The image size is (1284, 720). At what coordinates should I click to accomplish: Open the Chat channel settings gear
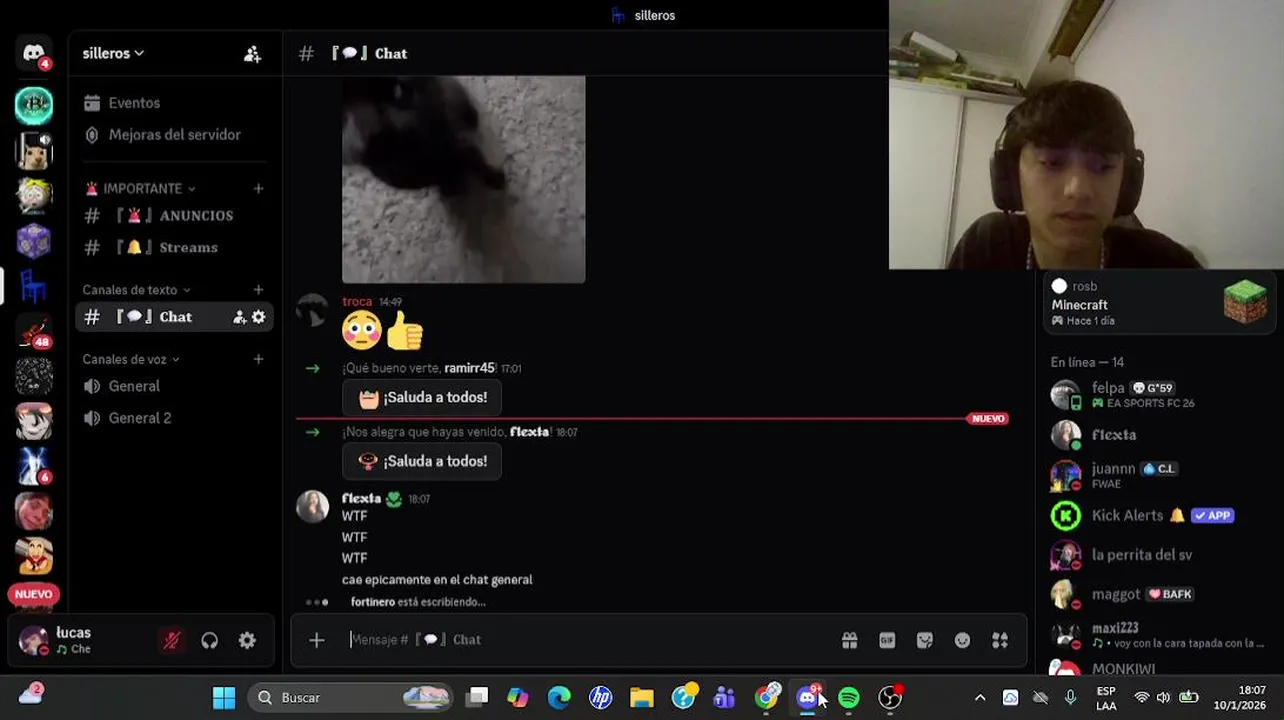click(x=259, y=317)
